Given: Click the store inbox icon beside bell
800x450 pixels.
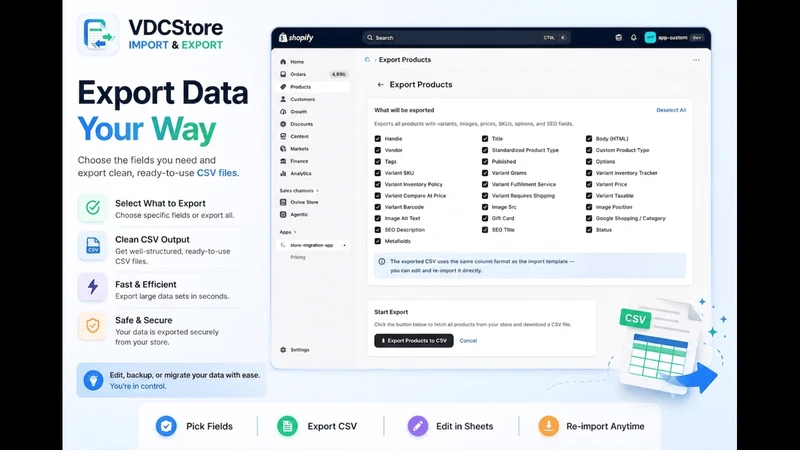Looking at the screenshot, I should click(618, 38).
